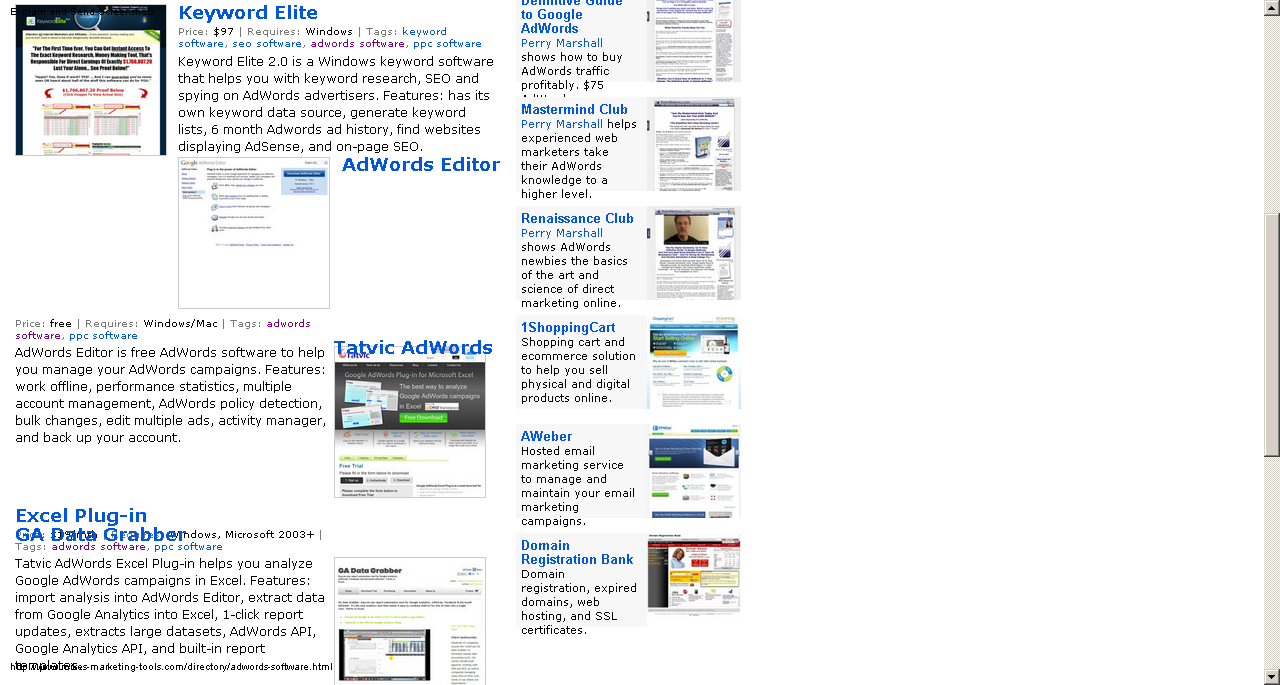
Task: Click the AWeber thumbnail image
Action: click(695, 471)
